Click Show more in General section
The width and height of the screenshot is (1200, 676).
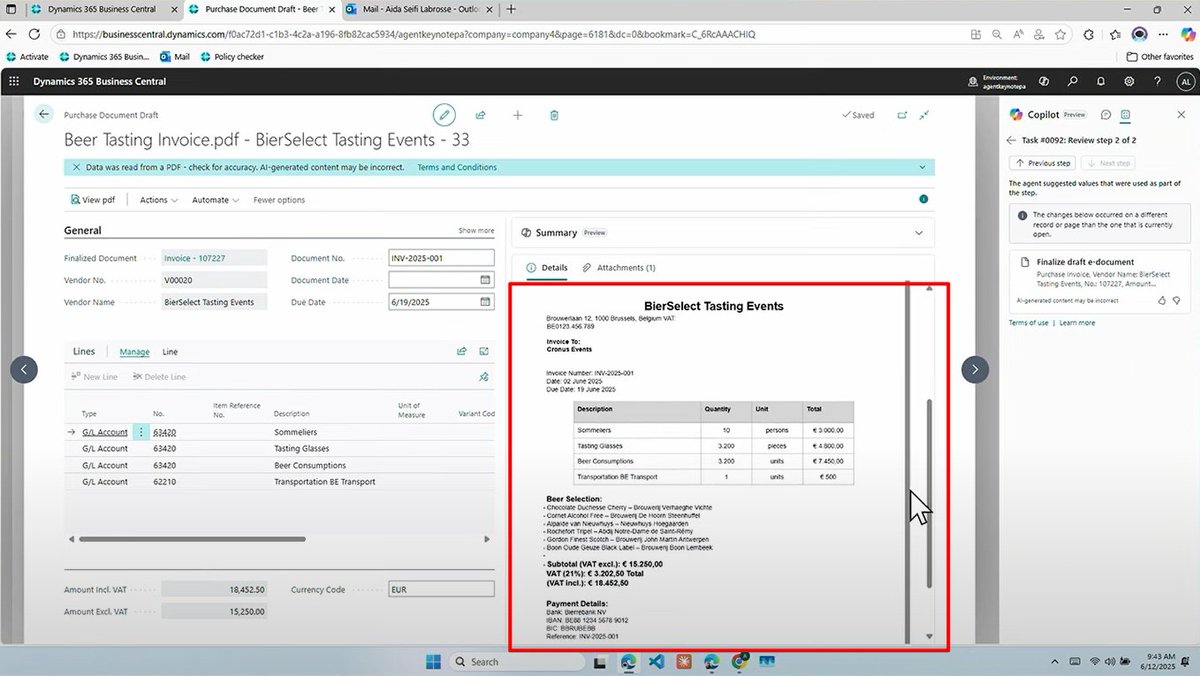[476, 231]
